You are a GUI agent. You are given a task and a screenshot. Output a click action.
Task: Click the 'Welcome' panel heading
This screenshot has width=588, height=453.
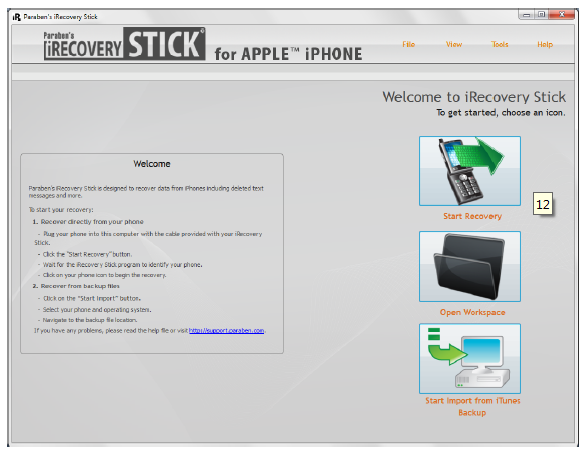(152, 164)
